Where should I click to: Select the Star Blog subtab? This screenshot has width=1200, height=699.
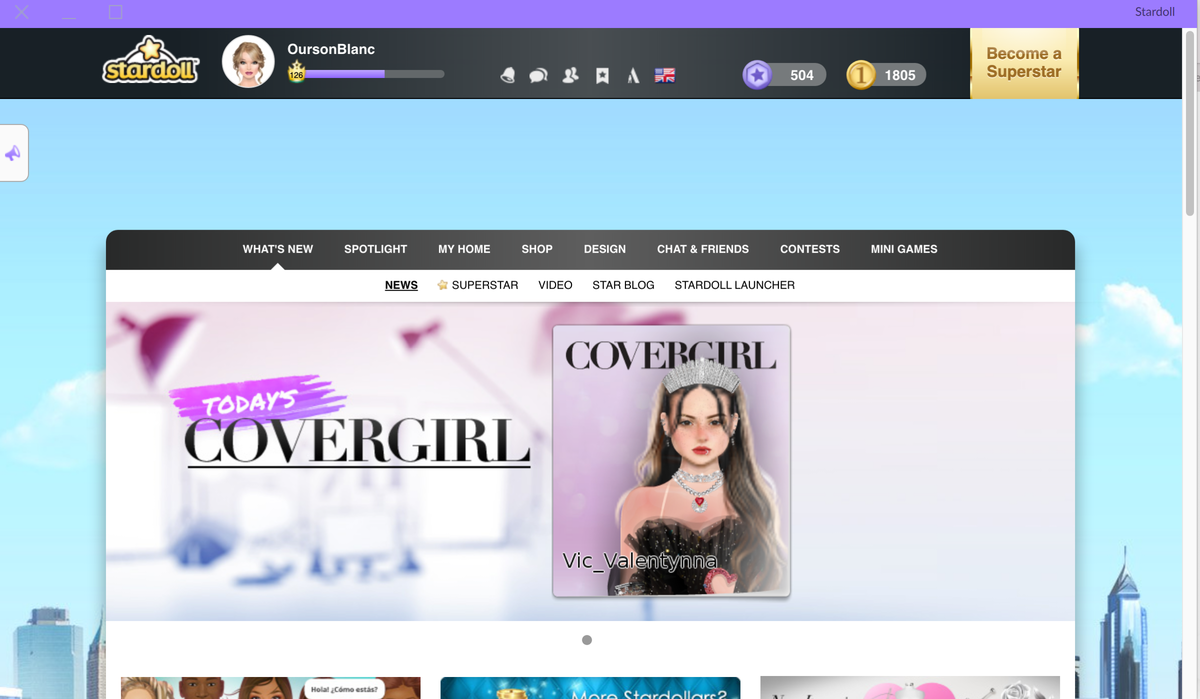pos(623,285)
